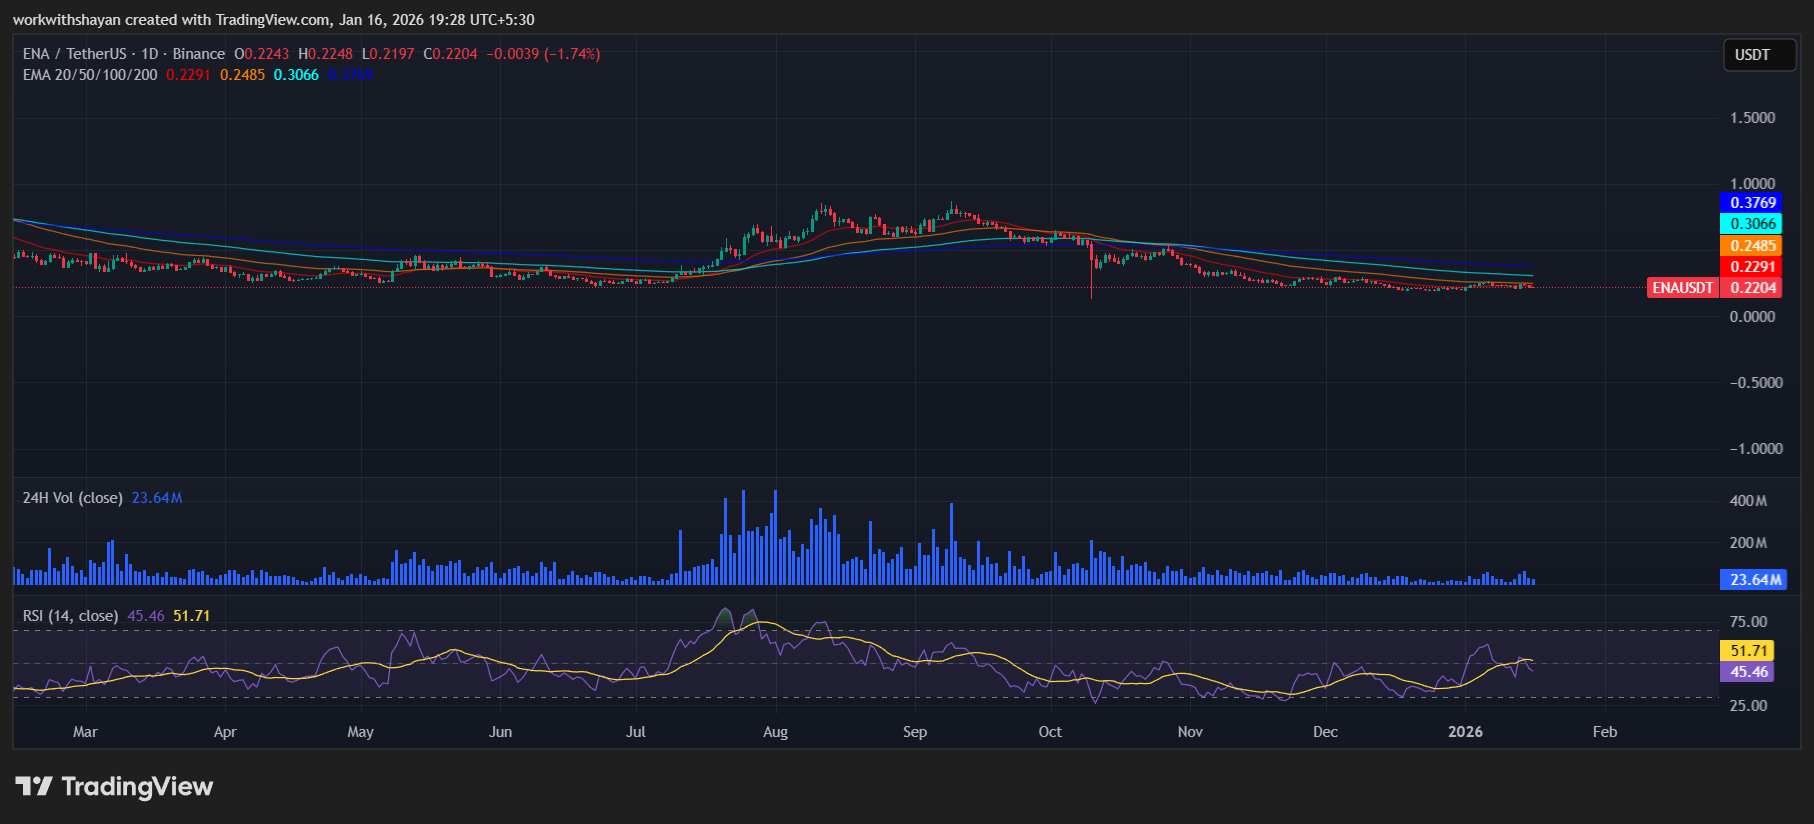The height and width of the screenshot is (824, 1814).
Task: Click the ENA / TetherUS symbol title
Action: coord(75,54)
